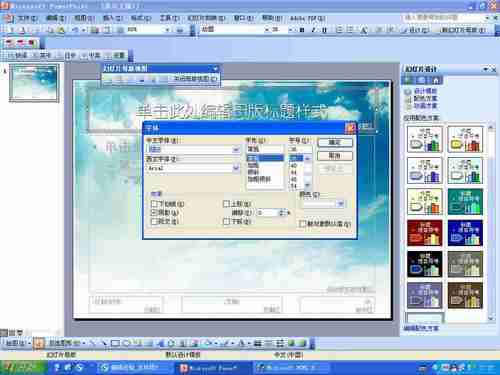Cancel Font dialog with 取消 button
Screen dimensions: 500x375
pos(335,156)
